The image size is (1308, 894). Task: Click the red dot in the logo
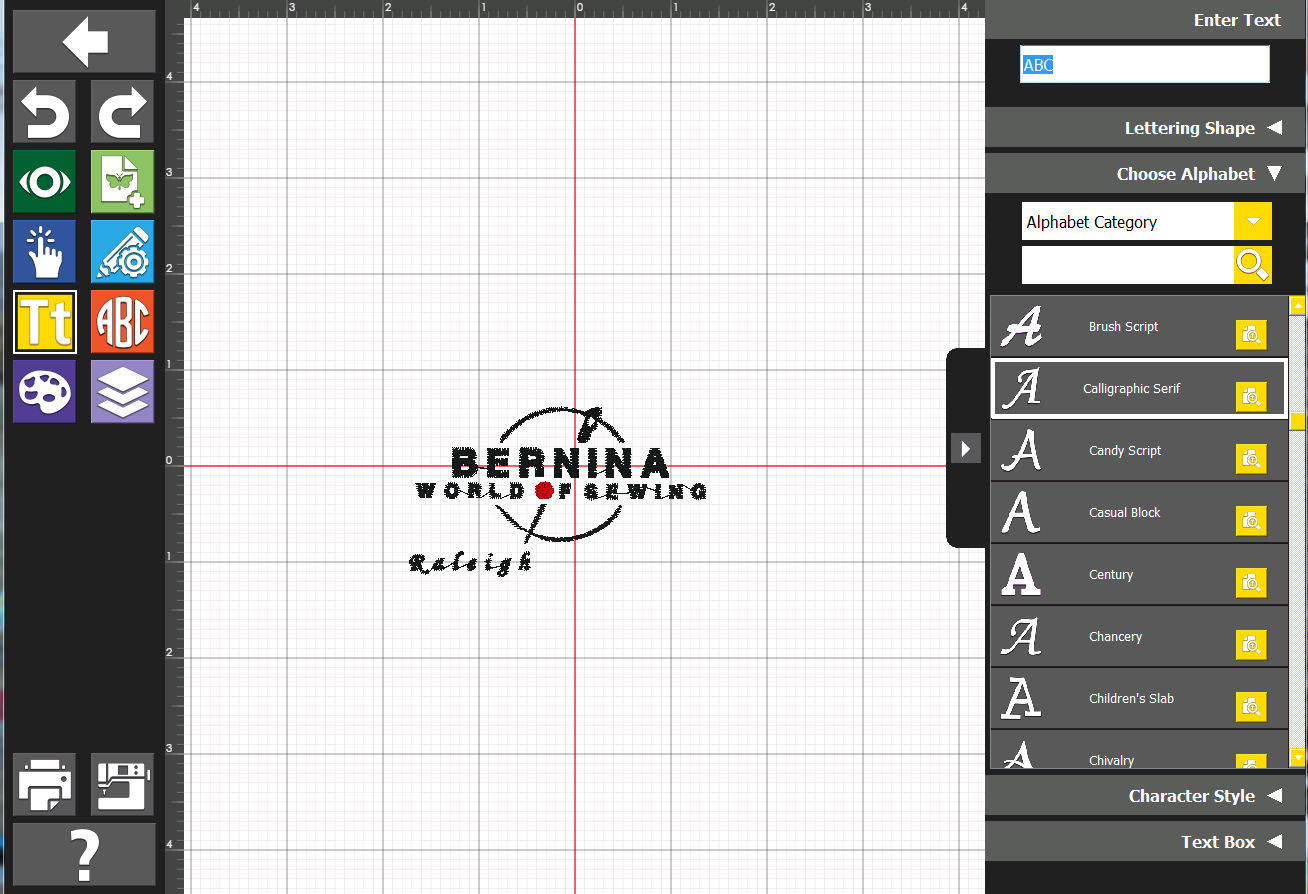[x=544, y=490]
